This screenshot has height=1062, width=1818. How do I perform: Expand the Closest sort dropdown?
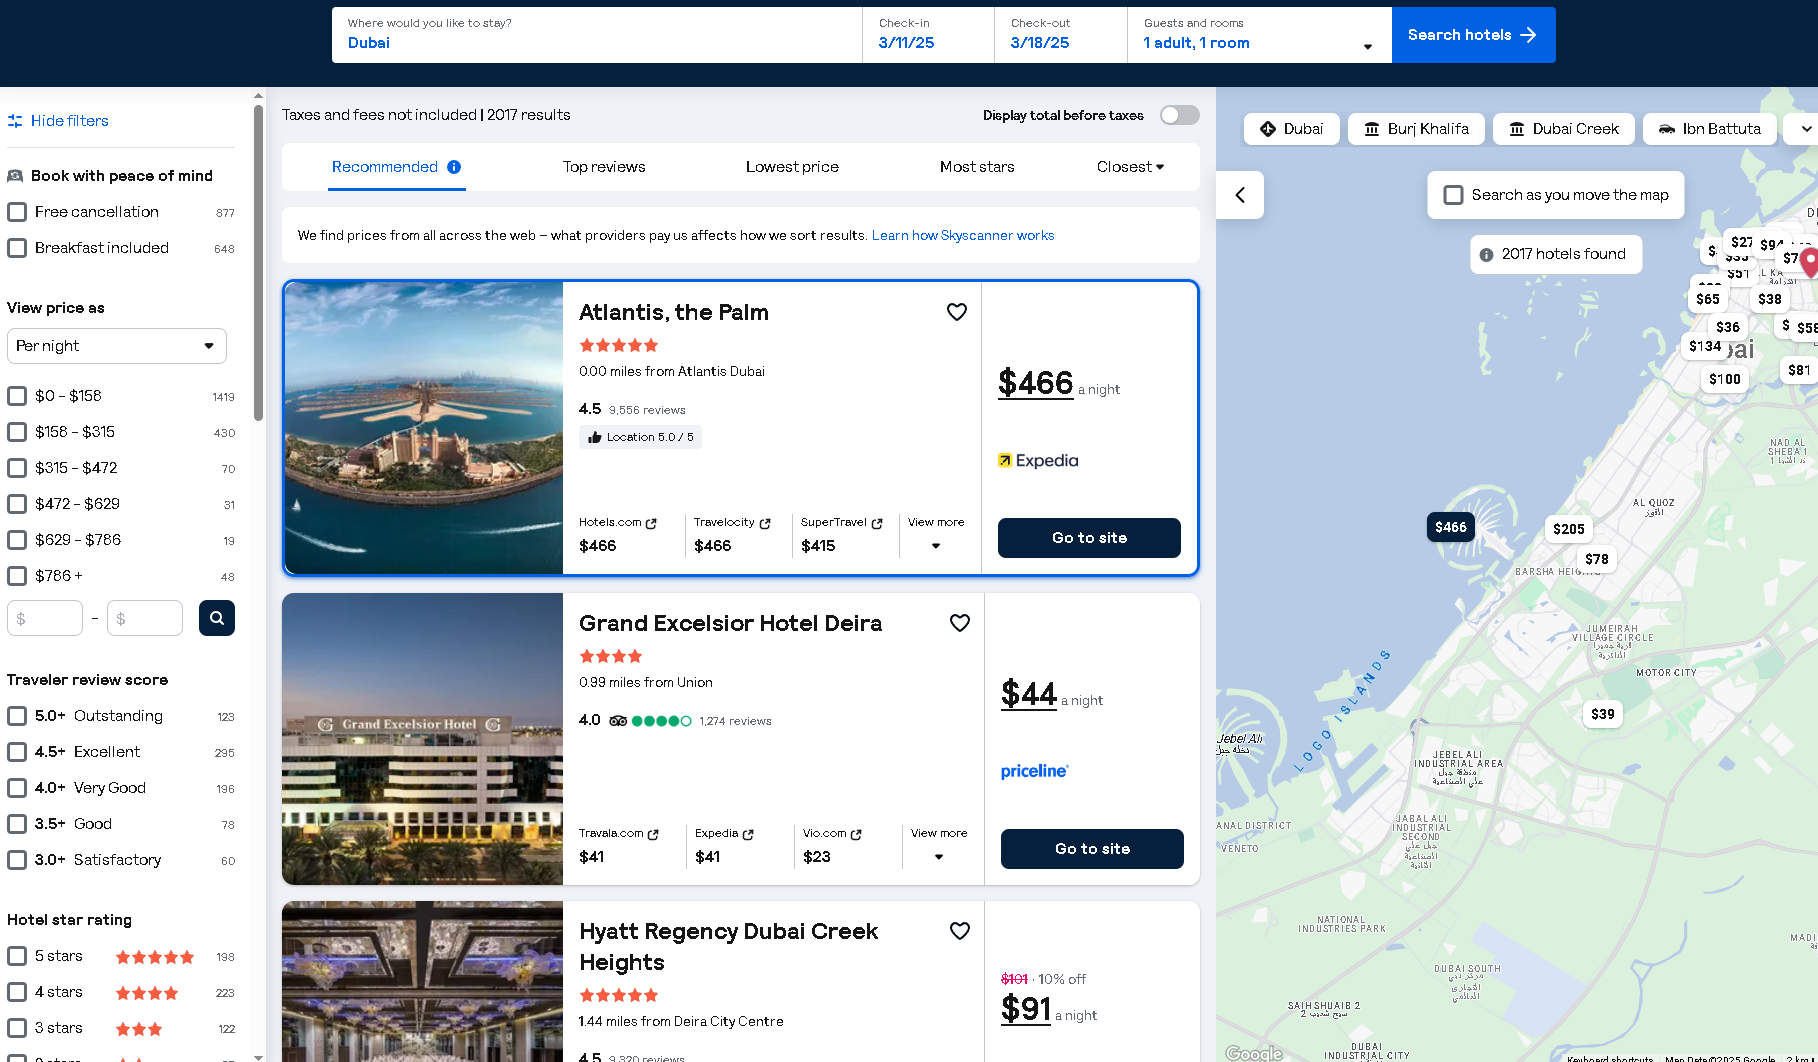[1130, 167]
